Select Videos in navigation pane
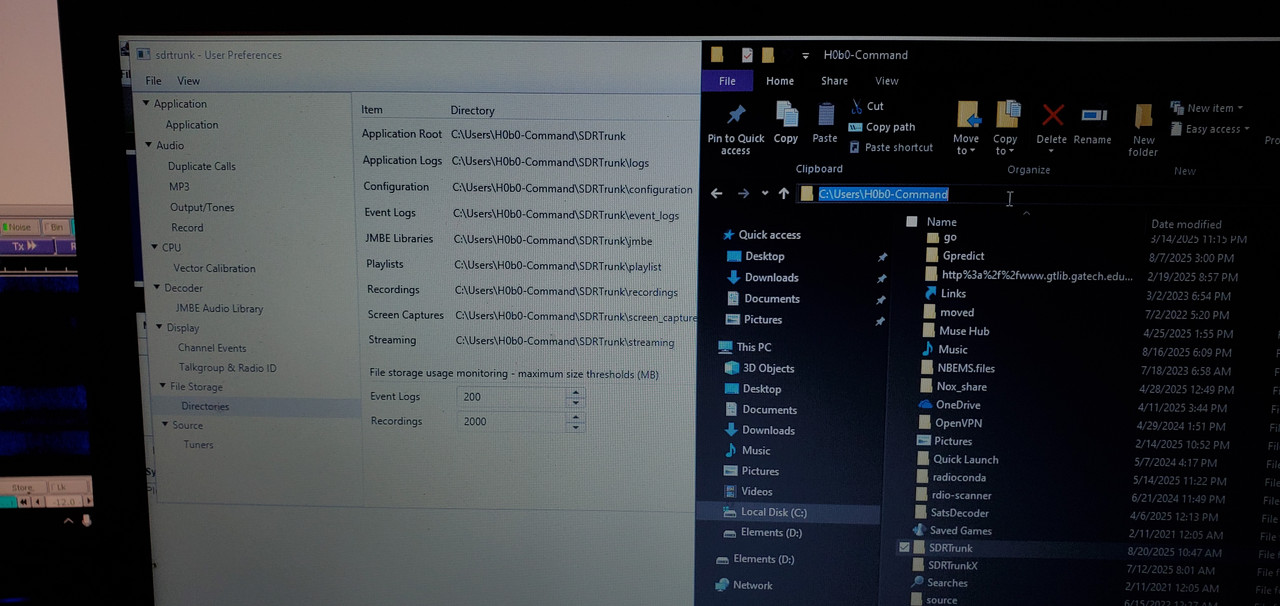 click(757, 492)
